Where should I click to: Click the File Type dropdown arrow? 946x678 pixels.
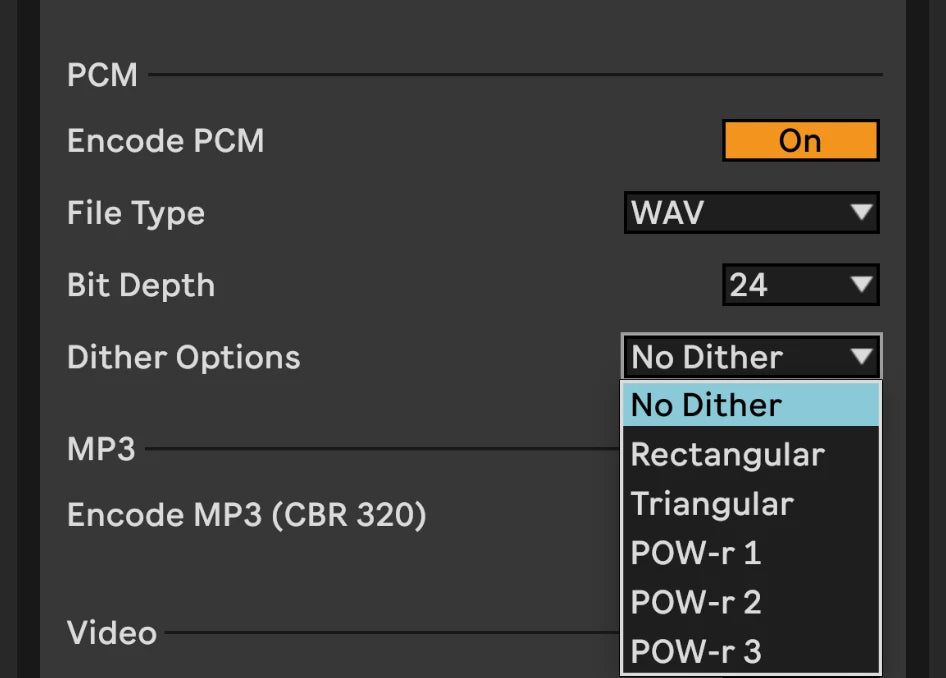click(x=862, y=212)
